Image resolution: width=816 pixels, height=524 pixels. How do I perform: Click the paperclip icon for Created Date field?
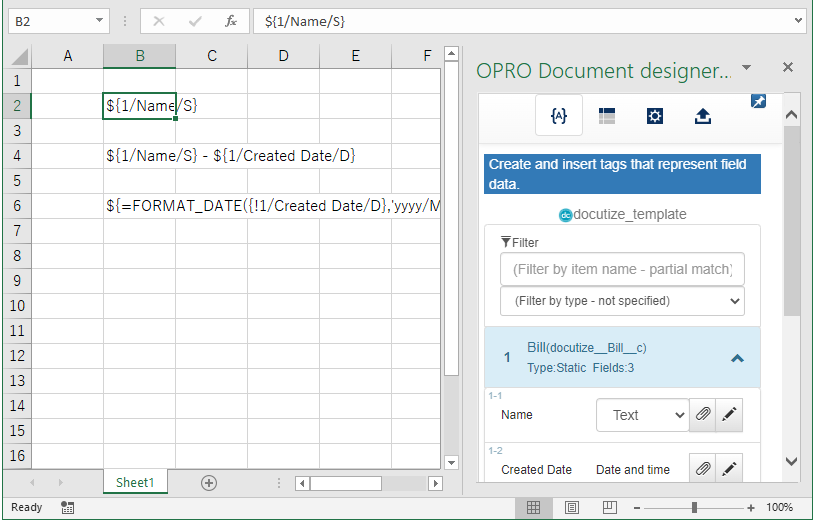point(703,469)
